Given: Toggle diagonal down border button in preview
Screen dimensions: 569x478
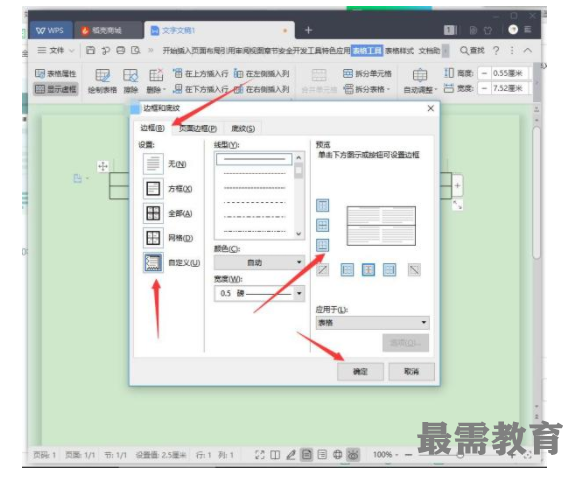Looking at the screenshot, I should (x=414, y=270).
